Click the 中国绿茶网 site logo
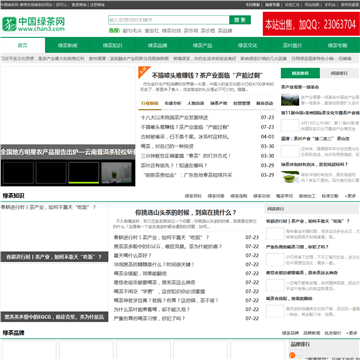The image size is (360, 360). coord(33,24)
